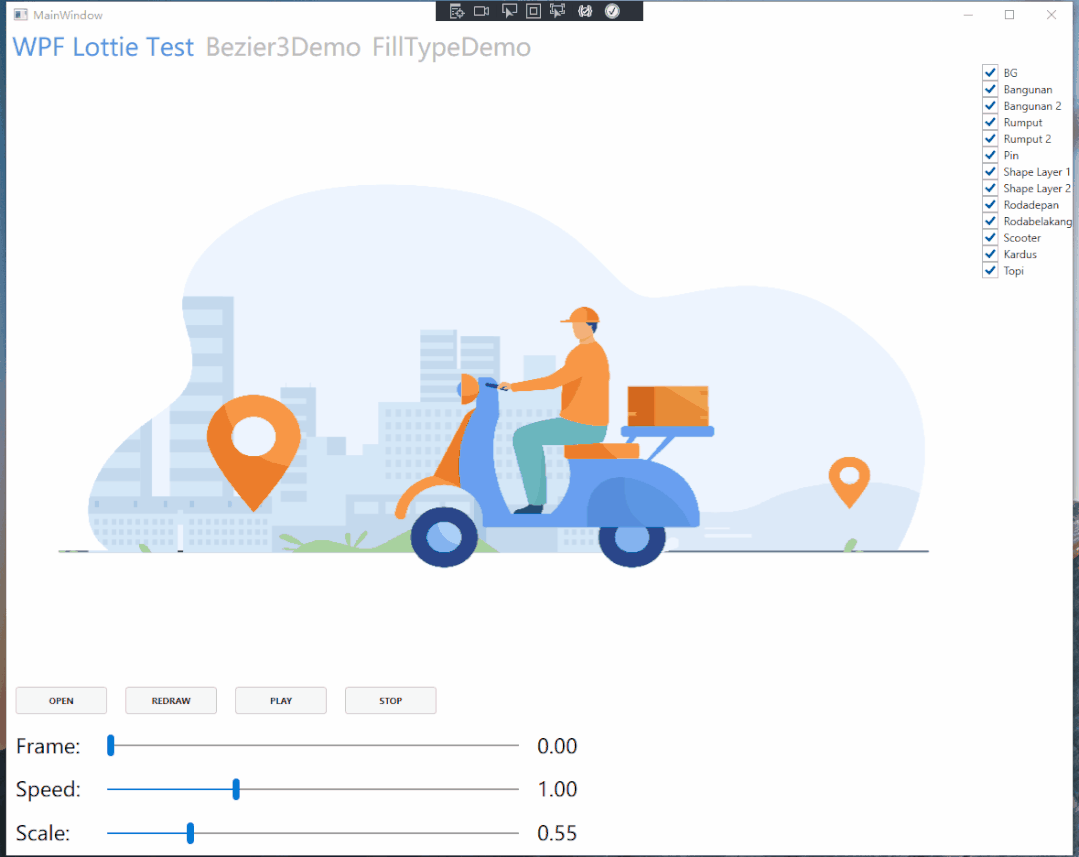This screenshot has width=1079, height=857.
Task: Click the Speed value 1.00
Action: [557, 790]
